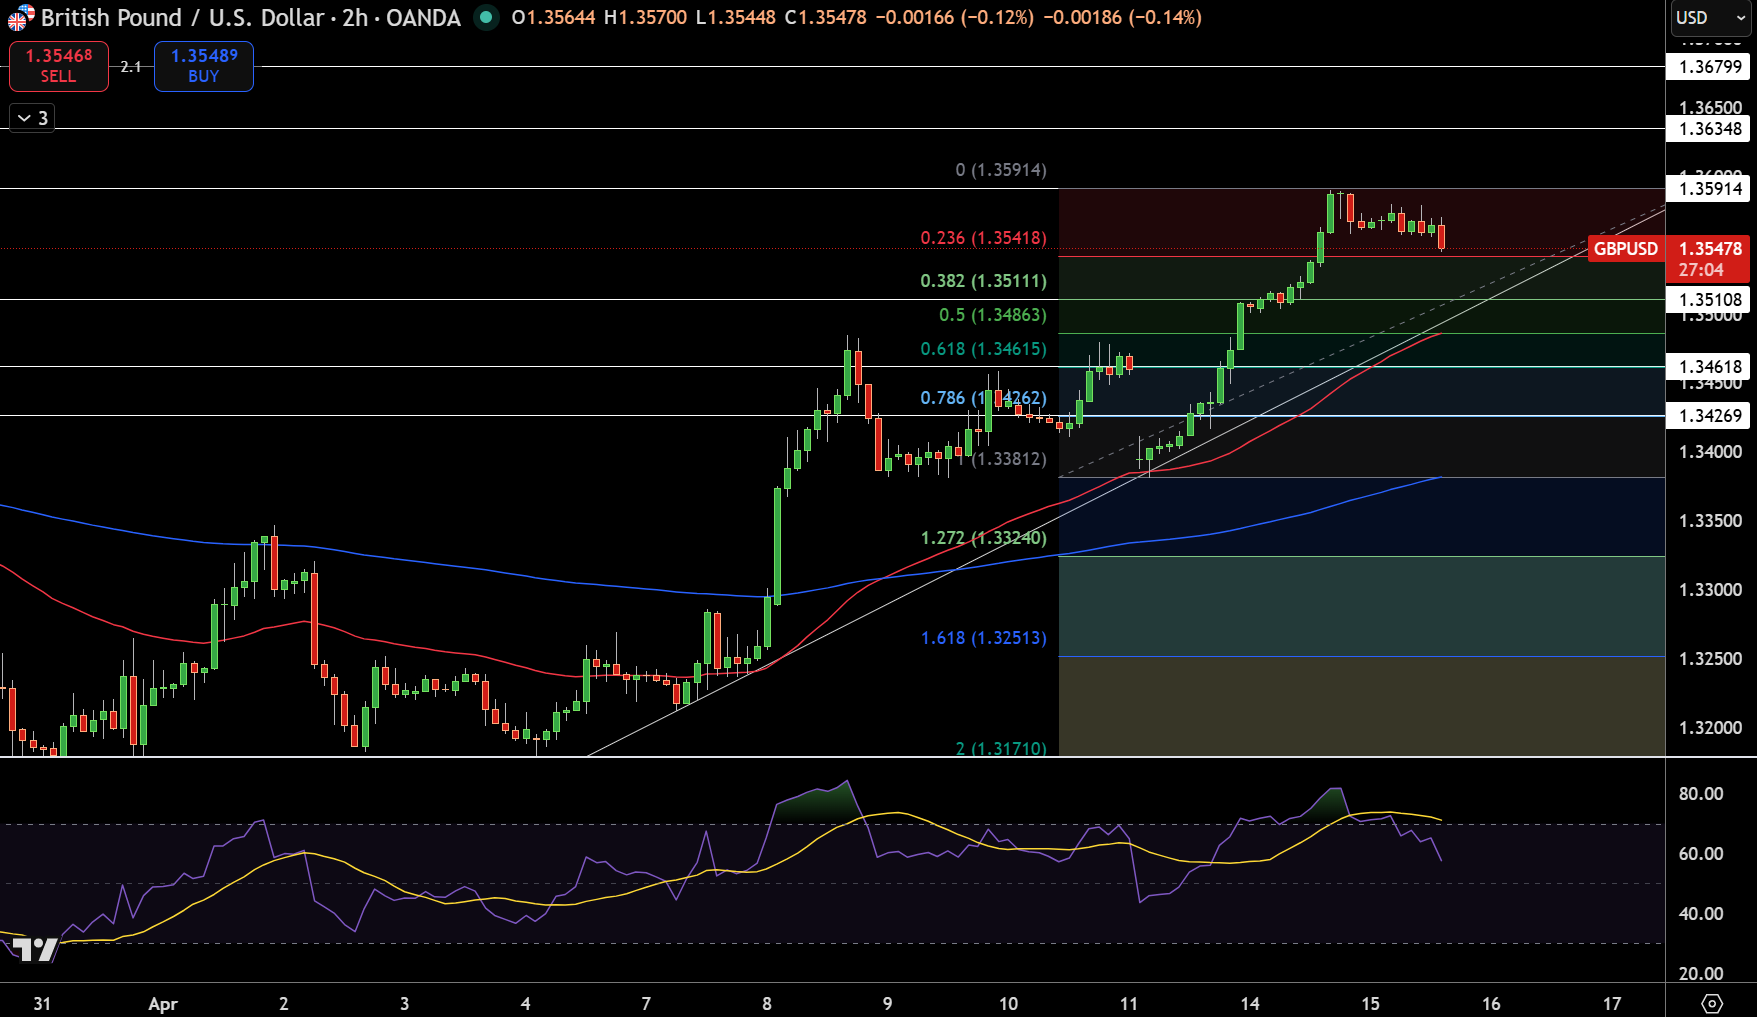This screenshot has height=1017, width=1757.
Task: Expand the indicators legend showing 3
Action: (x=32, y=118)
